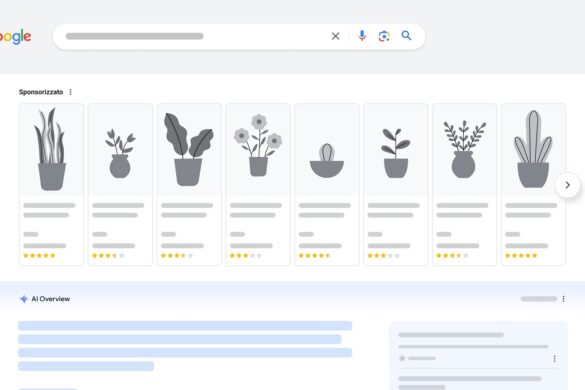Open the tall striped cactus product image

point(533,149)
